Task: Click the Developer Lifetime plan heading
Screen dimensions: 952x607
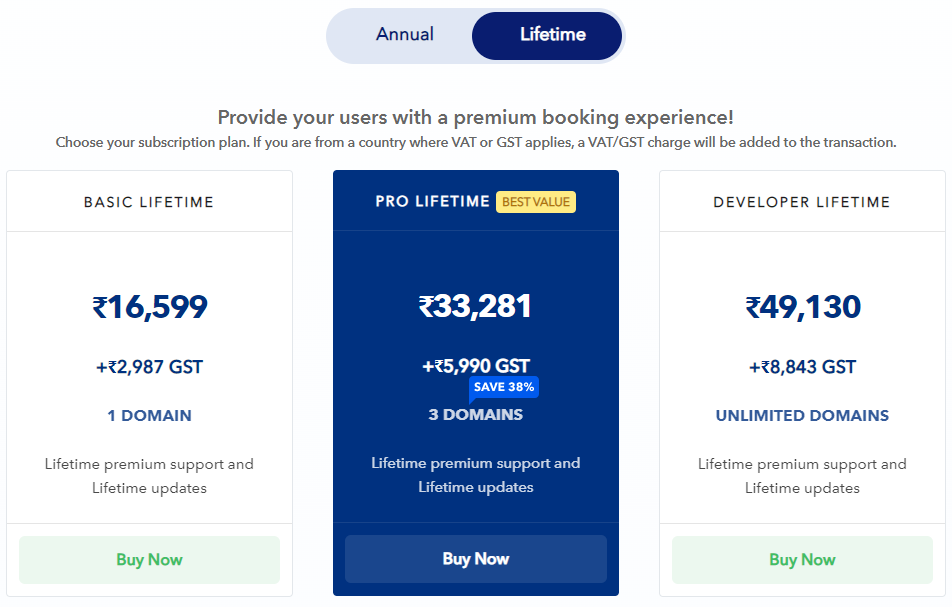Action: 802,202
